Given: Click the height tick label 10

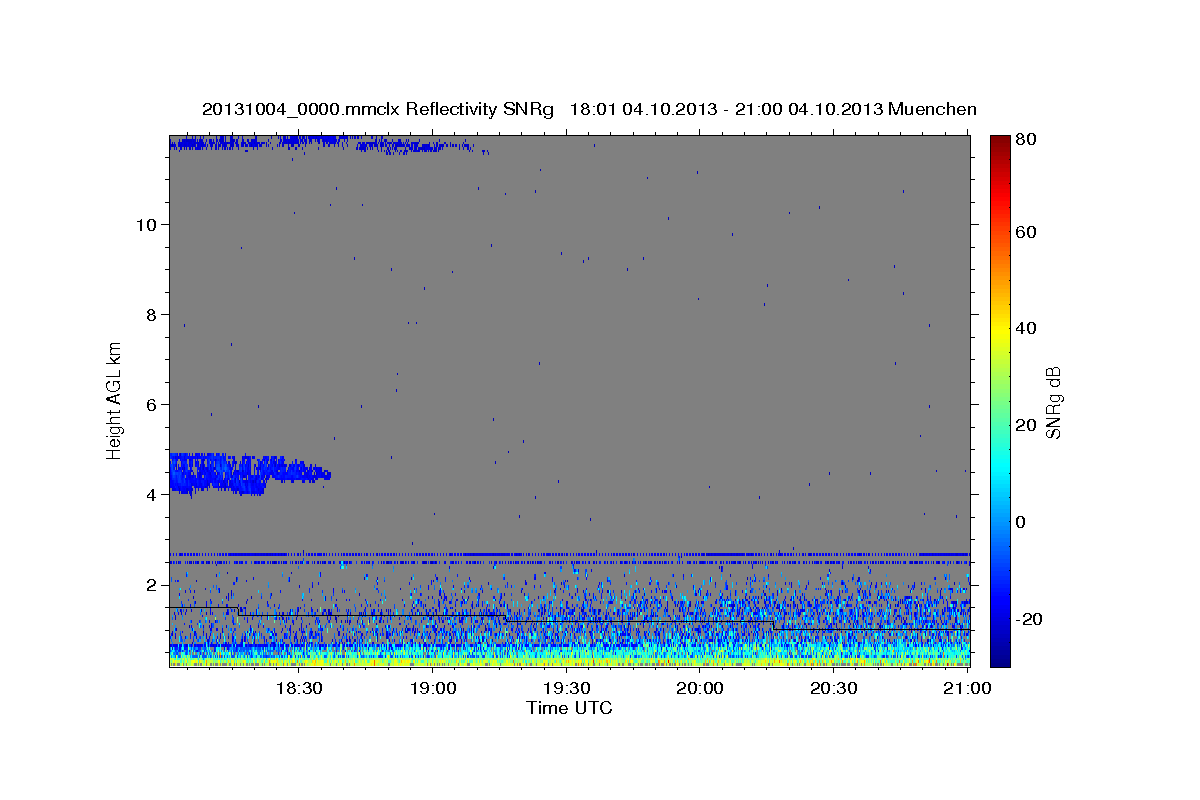Looking at the screenshot, I should (x=145, y=225).
